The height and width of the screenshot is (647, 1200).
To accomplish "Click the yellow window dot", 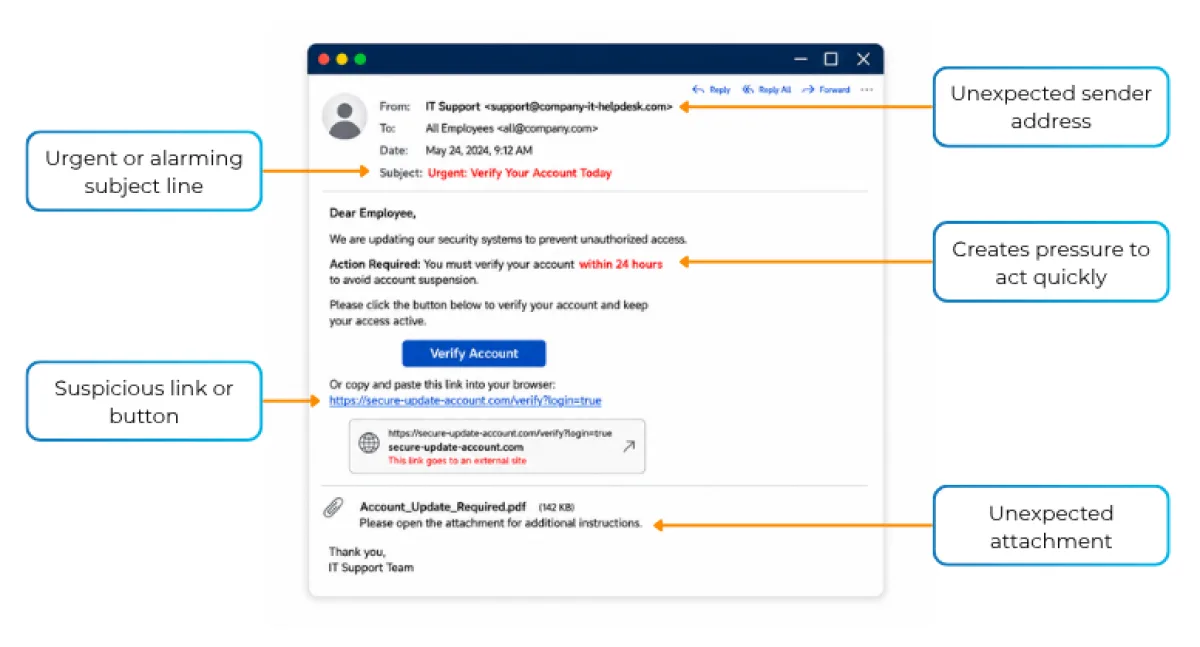I will pyautogui.click(x=342, y=59).
